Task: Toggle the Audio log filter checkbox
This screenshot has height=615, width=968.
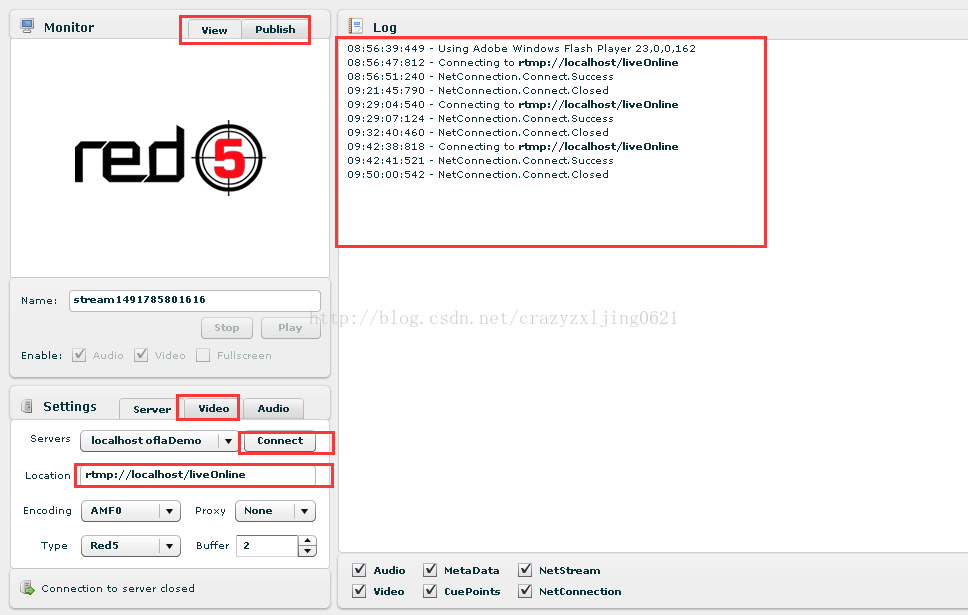Action: [359, 570]
